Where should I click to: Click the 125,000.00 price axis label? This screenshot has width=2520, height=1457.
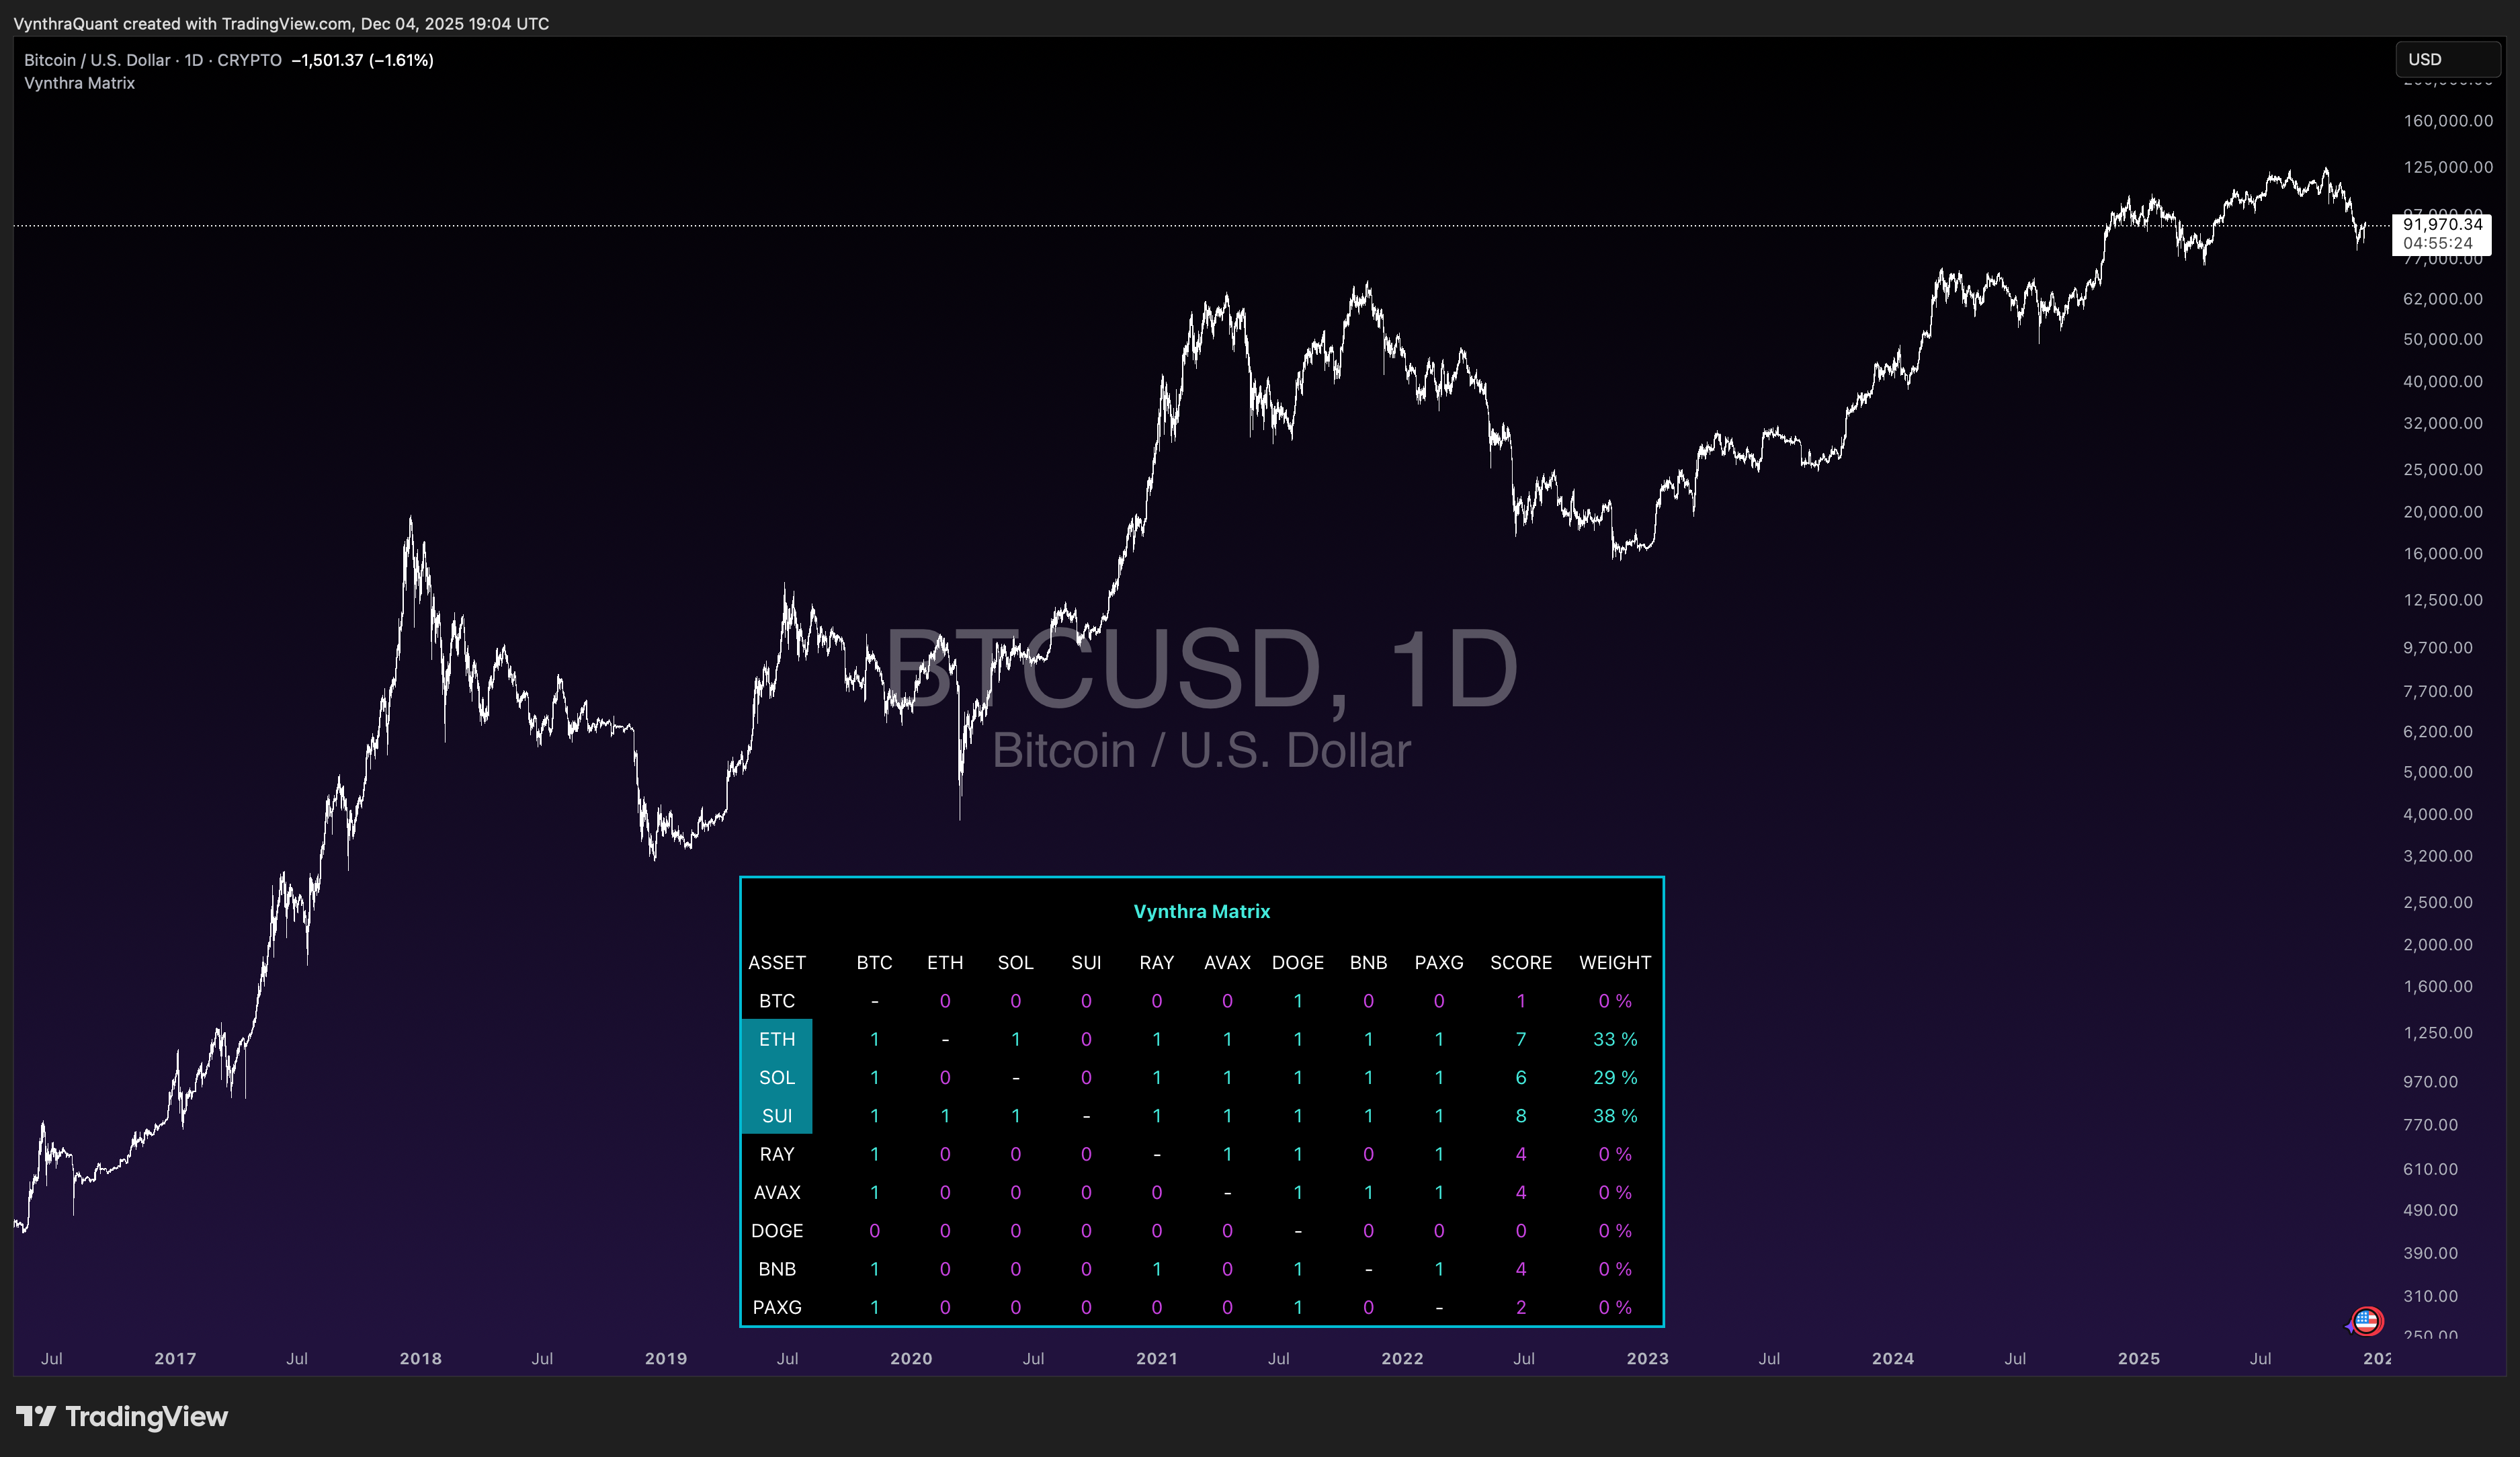2448,167
